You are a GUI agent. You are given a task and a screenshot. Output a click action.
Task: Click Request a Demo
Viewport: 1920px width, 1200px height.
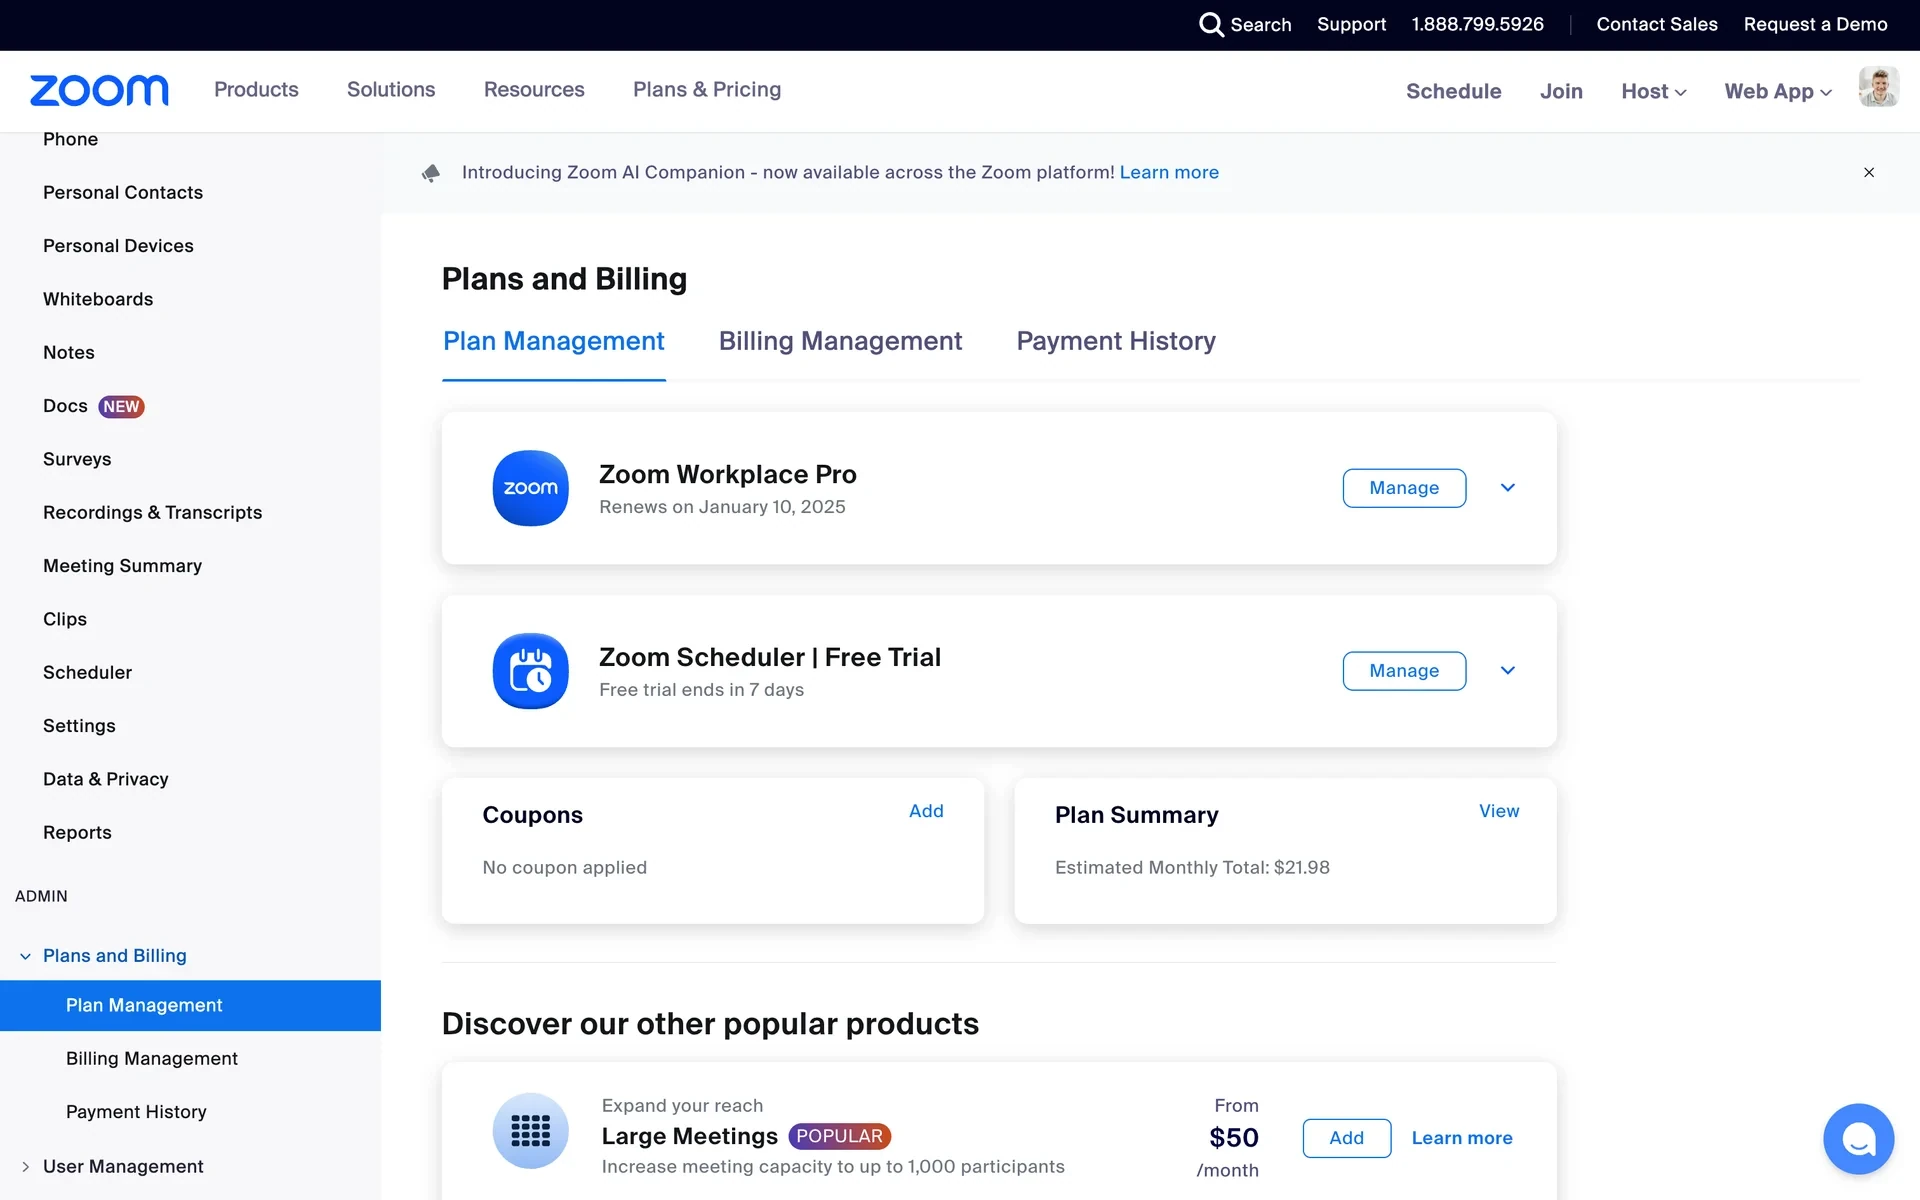pyautogui.click(x=1815, y=24)
